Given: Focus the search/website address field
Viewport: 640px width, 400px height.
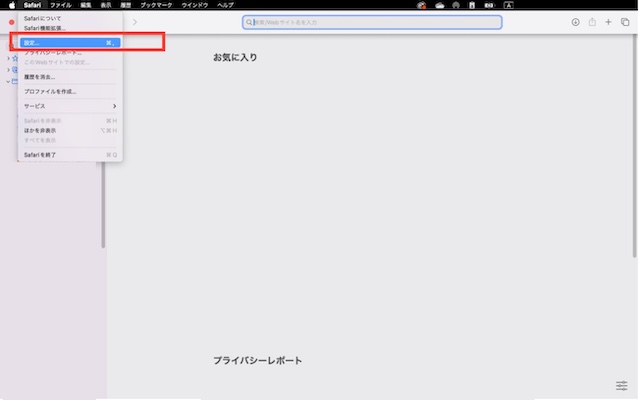Looking at the screenshot, I should point(372,22).
